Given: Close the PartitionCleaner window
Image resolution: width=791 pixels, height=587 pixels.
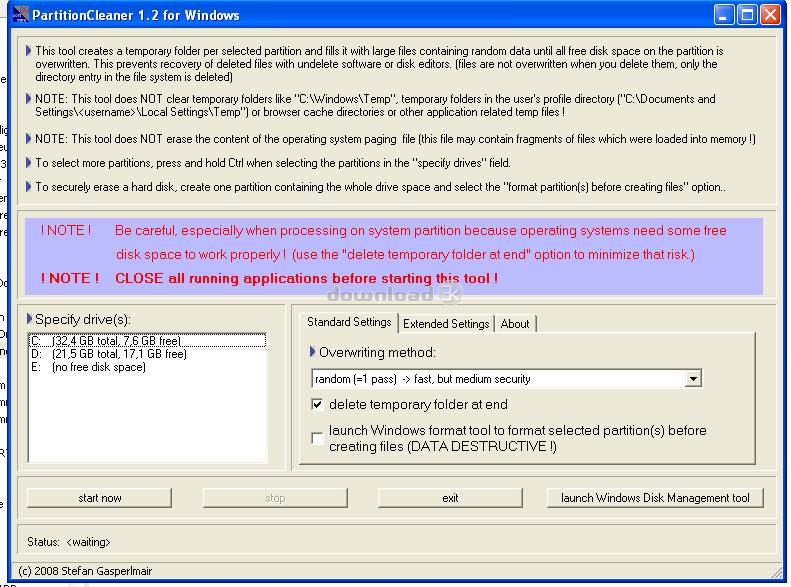Looking at the screenshot, I should pyautogui.click(x=770, y=15).
